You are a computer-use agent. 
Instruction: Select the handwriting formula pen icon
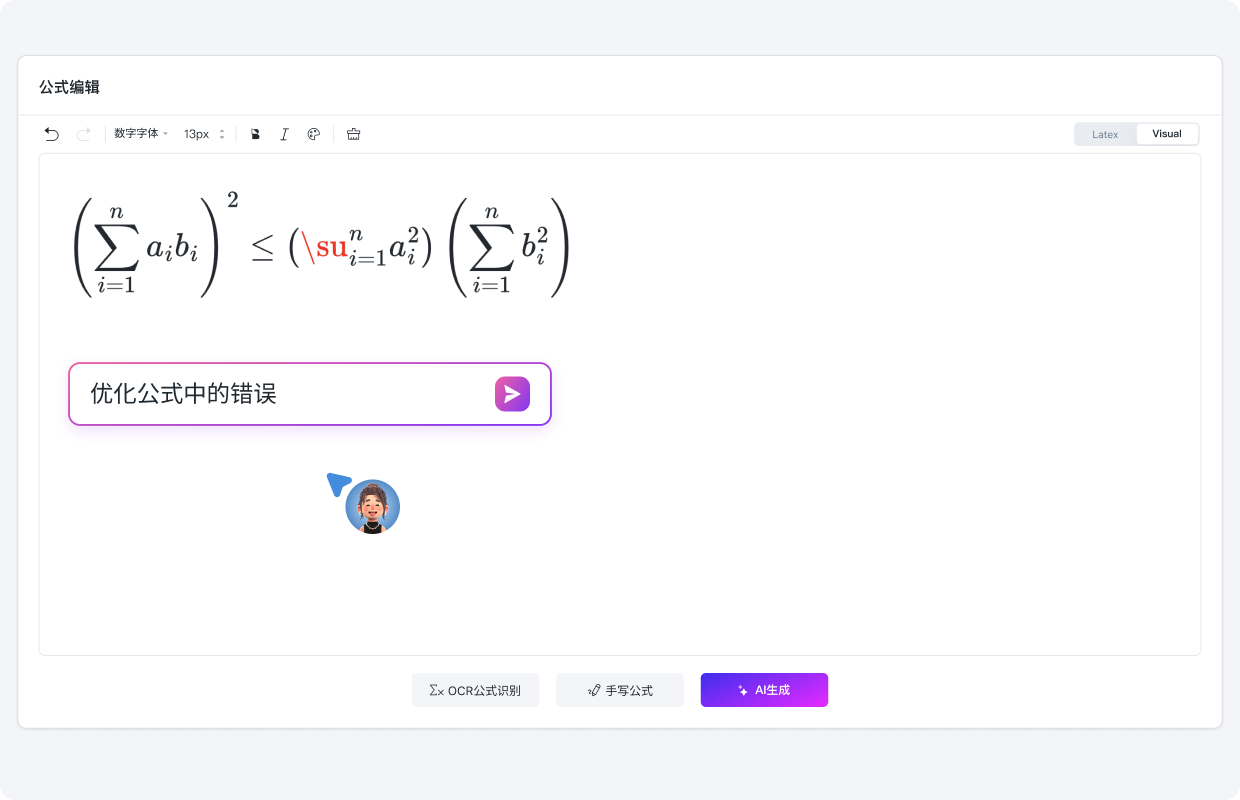[595, 689]
